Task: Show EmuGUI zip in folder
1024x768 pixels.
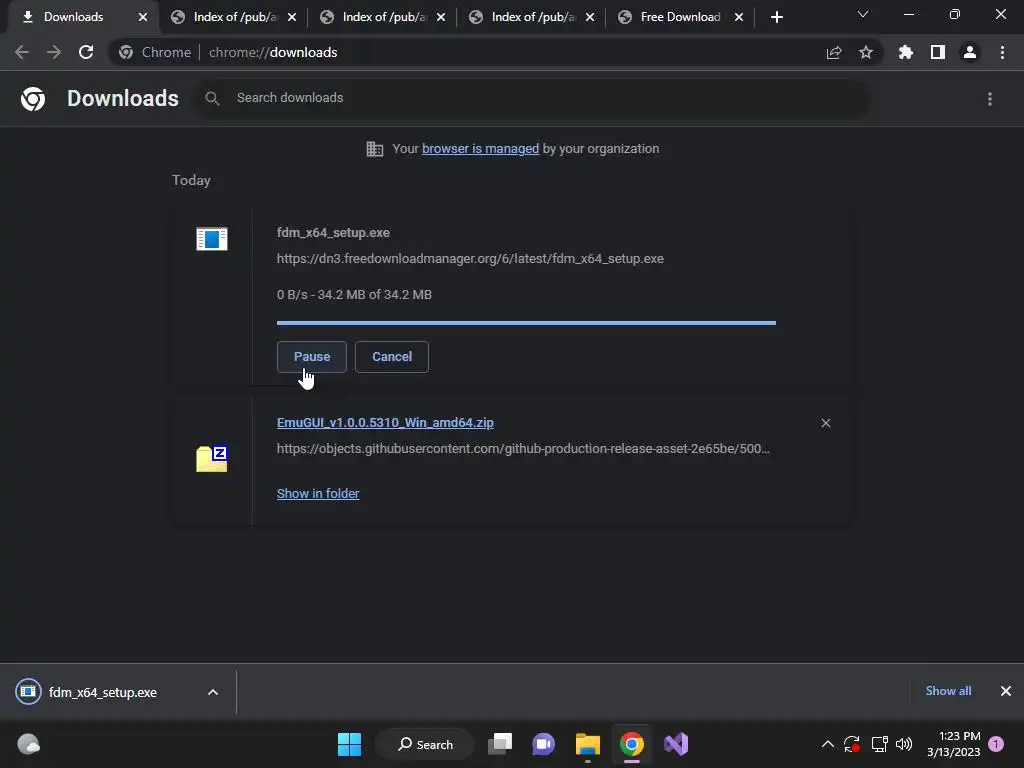Action: 318,494
